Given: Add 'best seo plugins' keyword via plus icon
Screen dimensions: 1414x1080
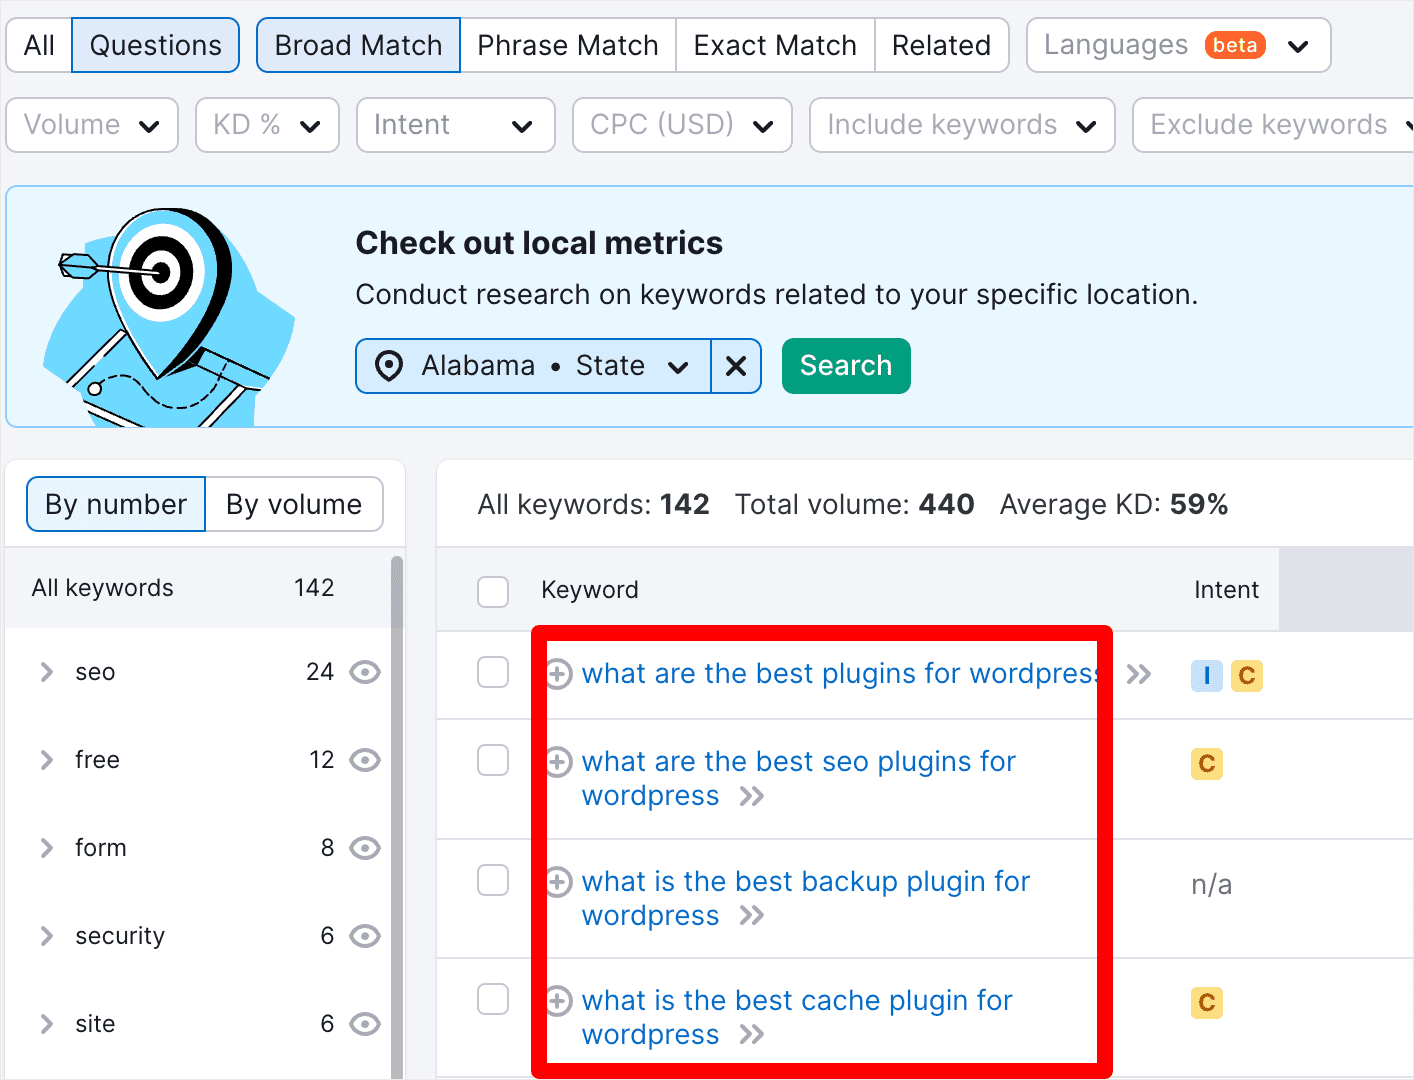Looking at the screenshot, I should click(x=559, y=762).
